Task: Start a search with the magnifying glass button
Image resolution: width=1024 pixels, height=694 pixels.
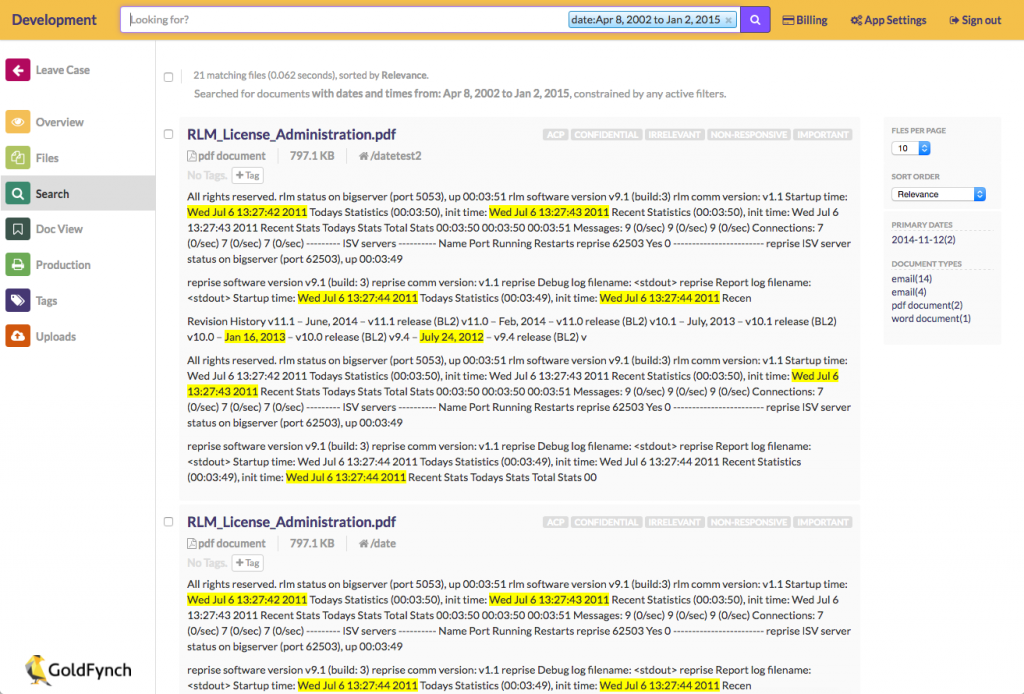Action: [755, 19]
